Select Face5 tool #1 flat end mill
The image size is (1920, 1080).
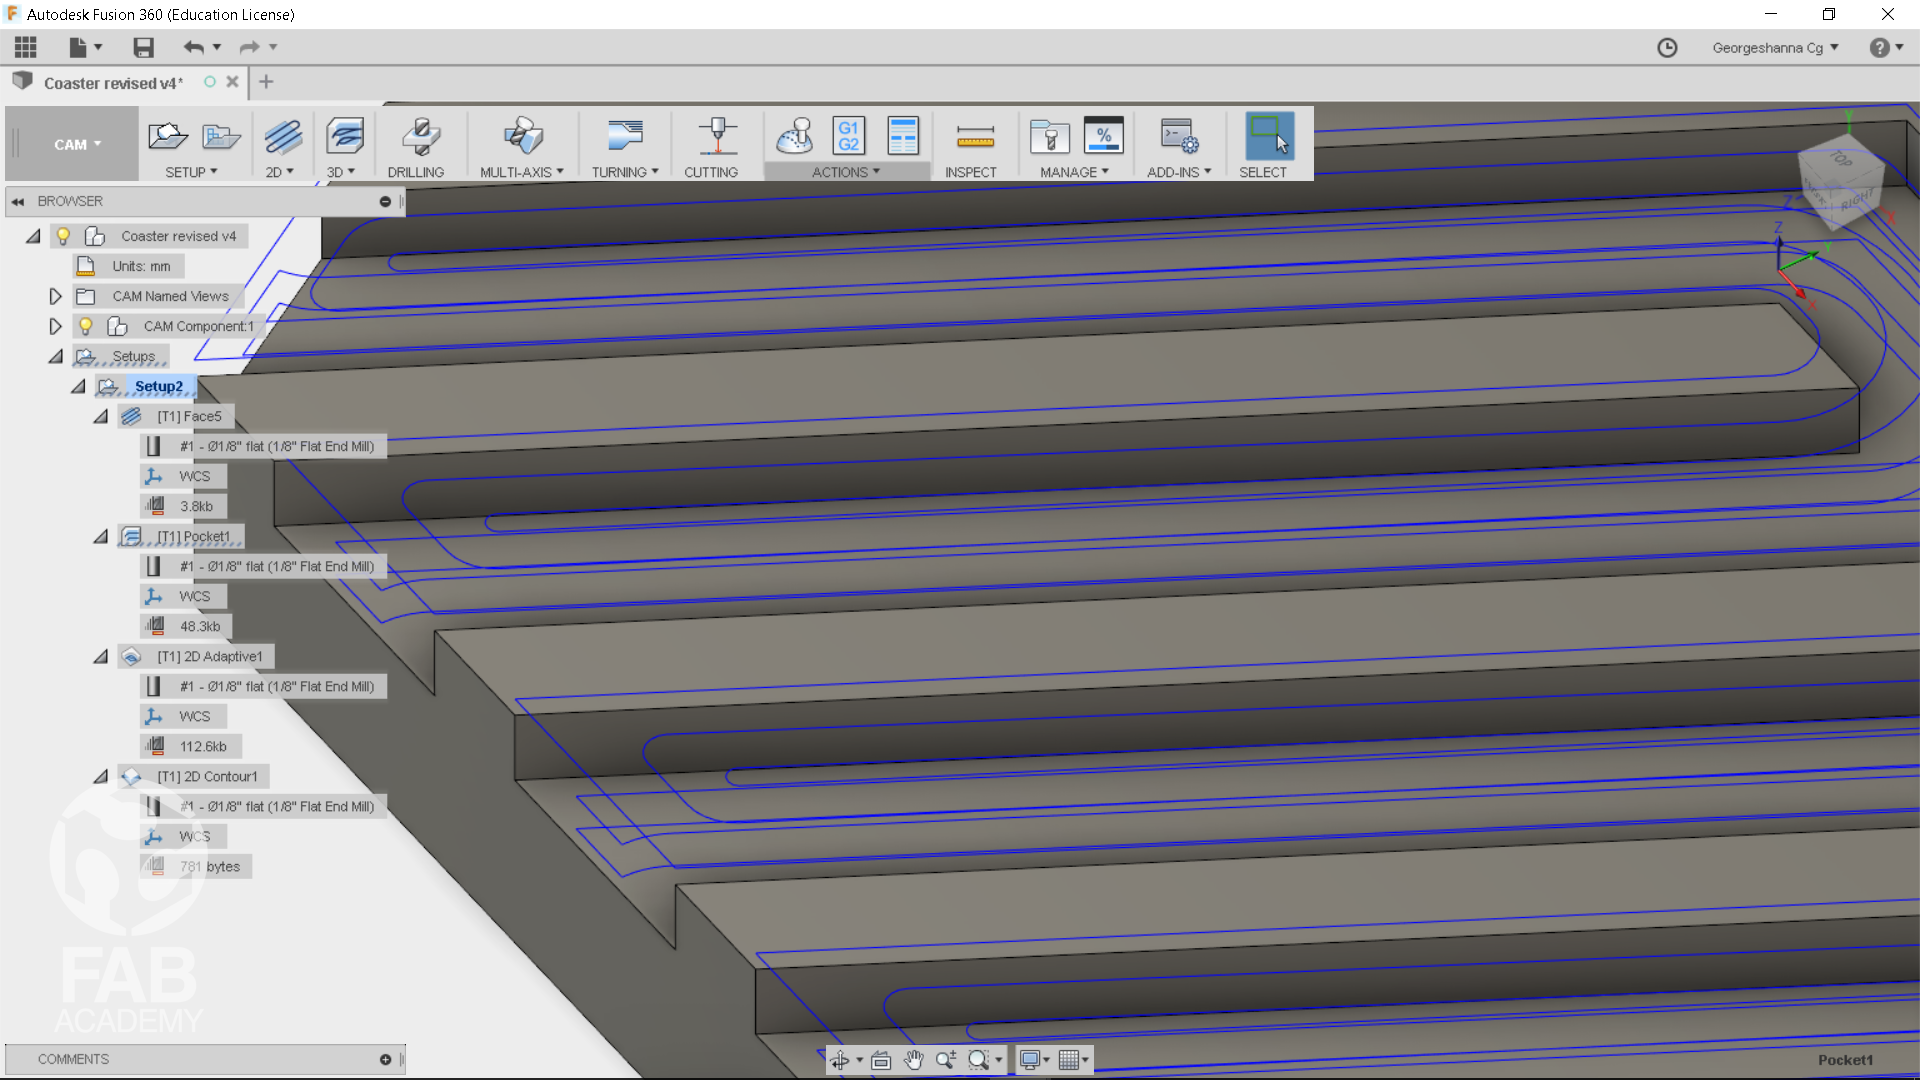click(277, 446)
